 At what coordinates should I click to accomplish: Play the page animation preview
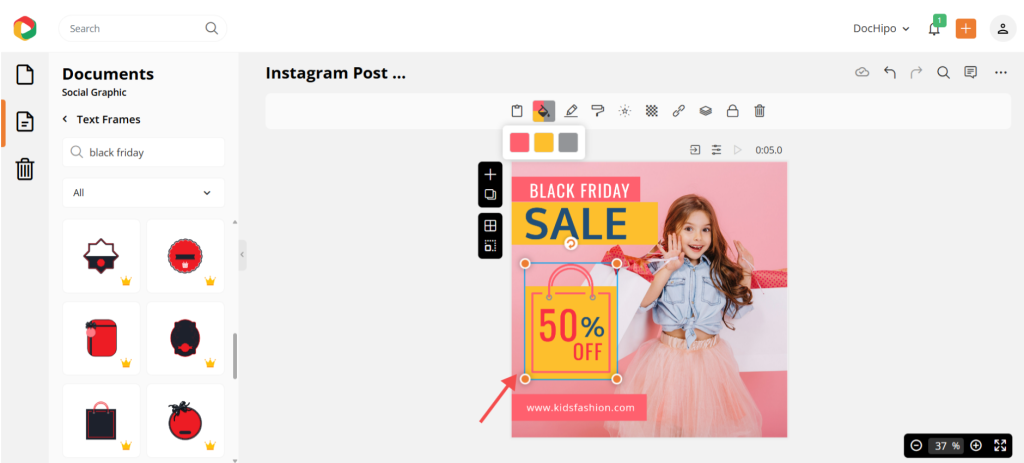[x=738, y=150]
